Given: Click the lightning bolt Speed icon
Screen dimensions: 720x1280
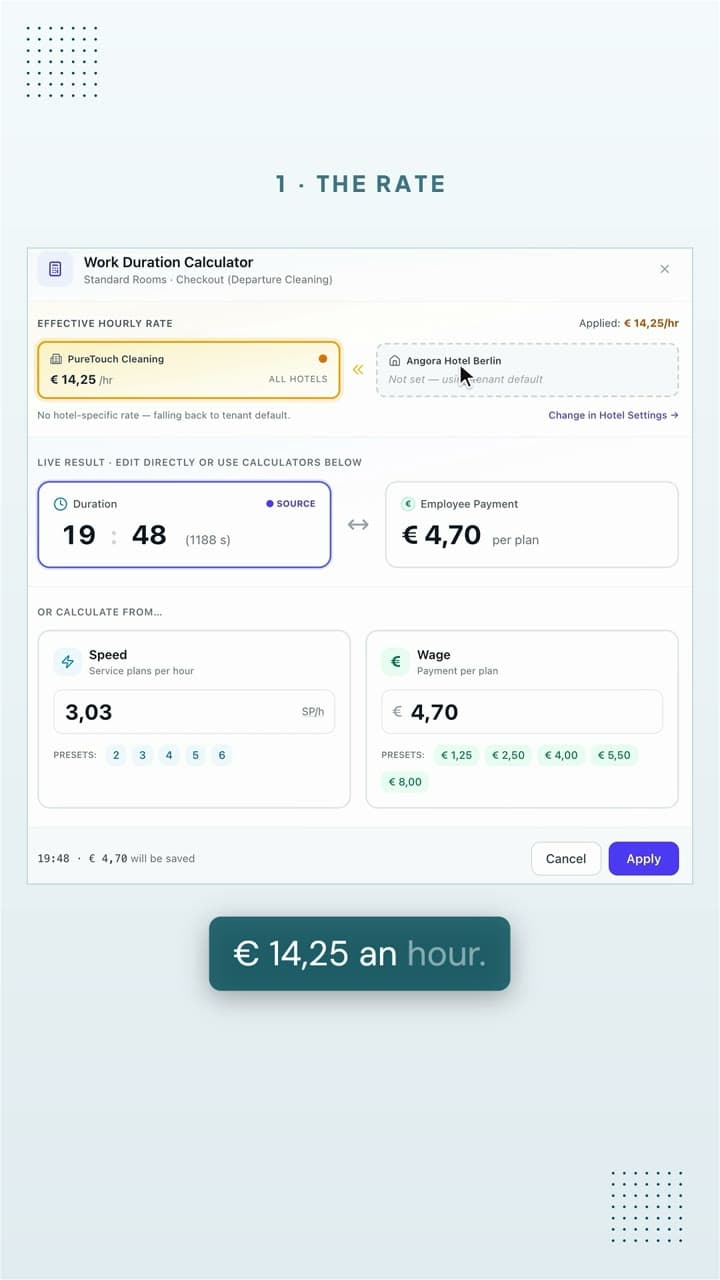Looking at the screenshot, I should coord(68,662).
